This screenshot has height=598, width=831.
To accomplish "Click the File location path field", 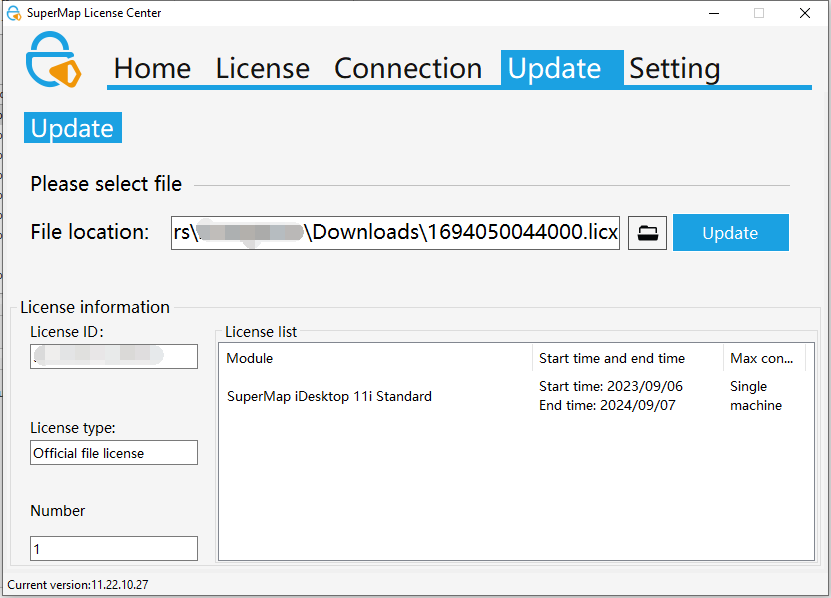I will tap(395, 233).
